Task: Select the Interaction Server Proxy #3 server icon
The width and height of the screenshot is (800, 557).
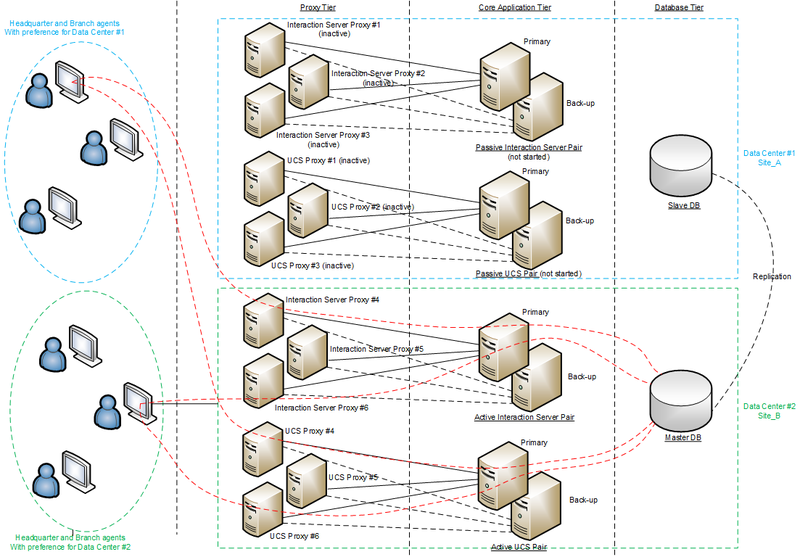Action: (x=264, y=111)
